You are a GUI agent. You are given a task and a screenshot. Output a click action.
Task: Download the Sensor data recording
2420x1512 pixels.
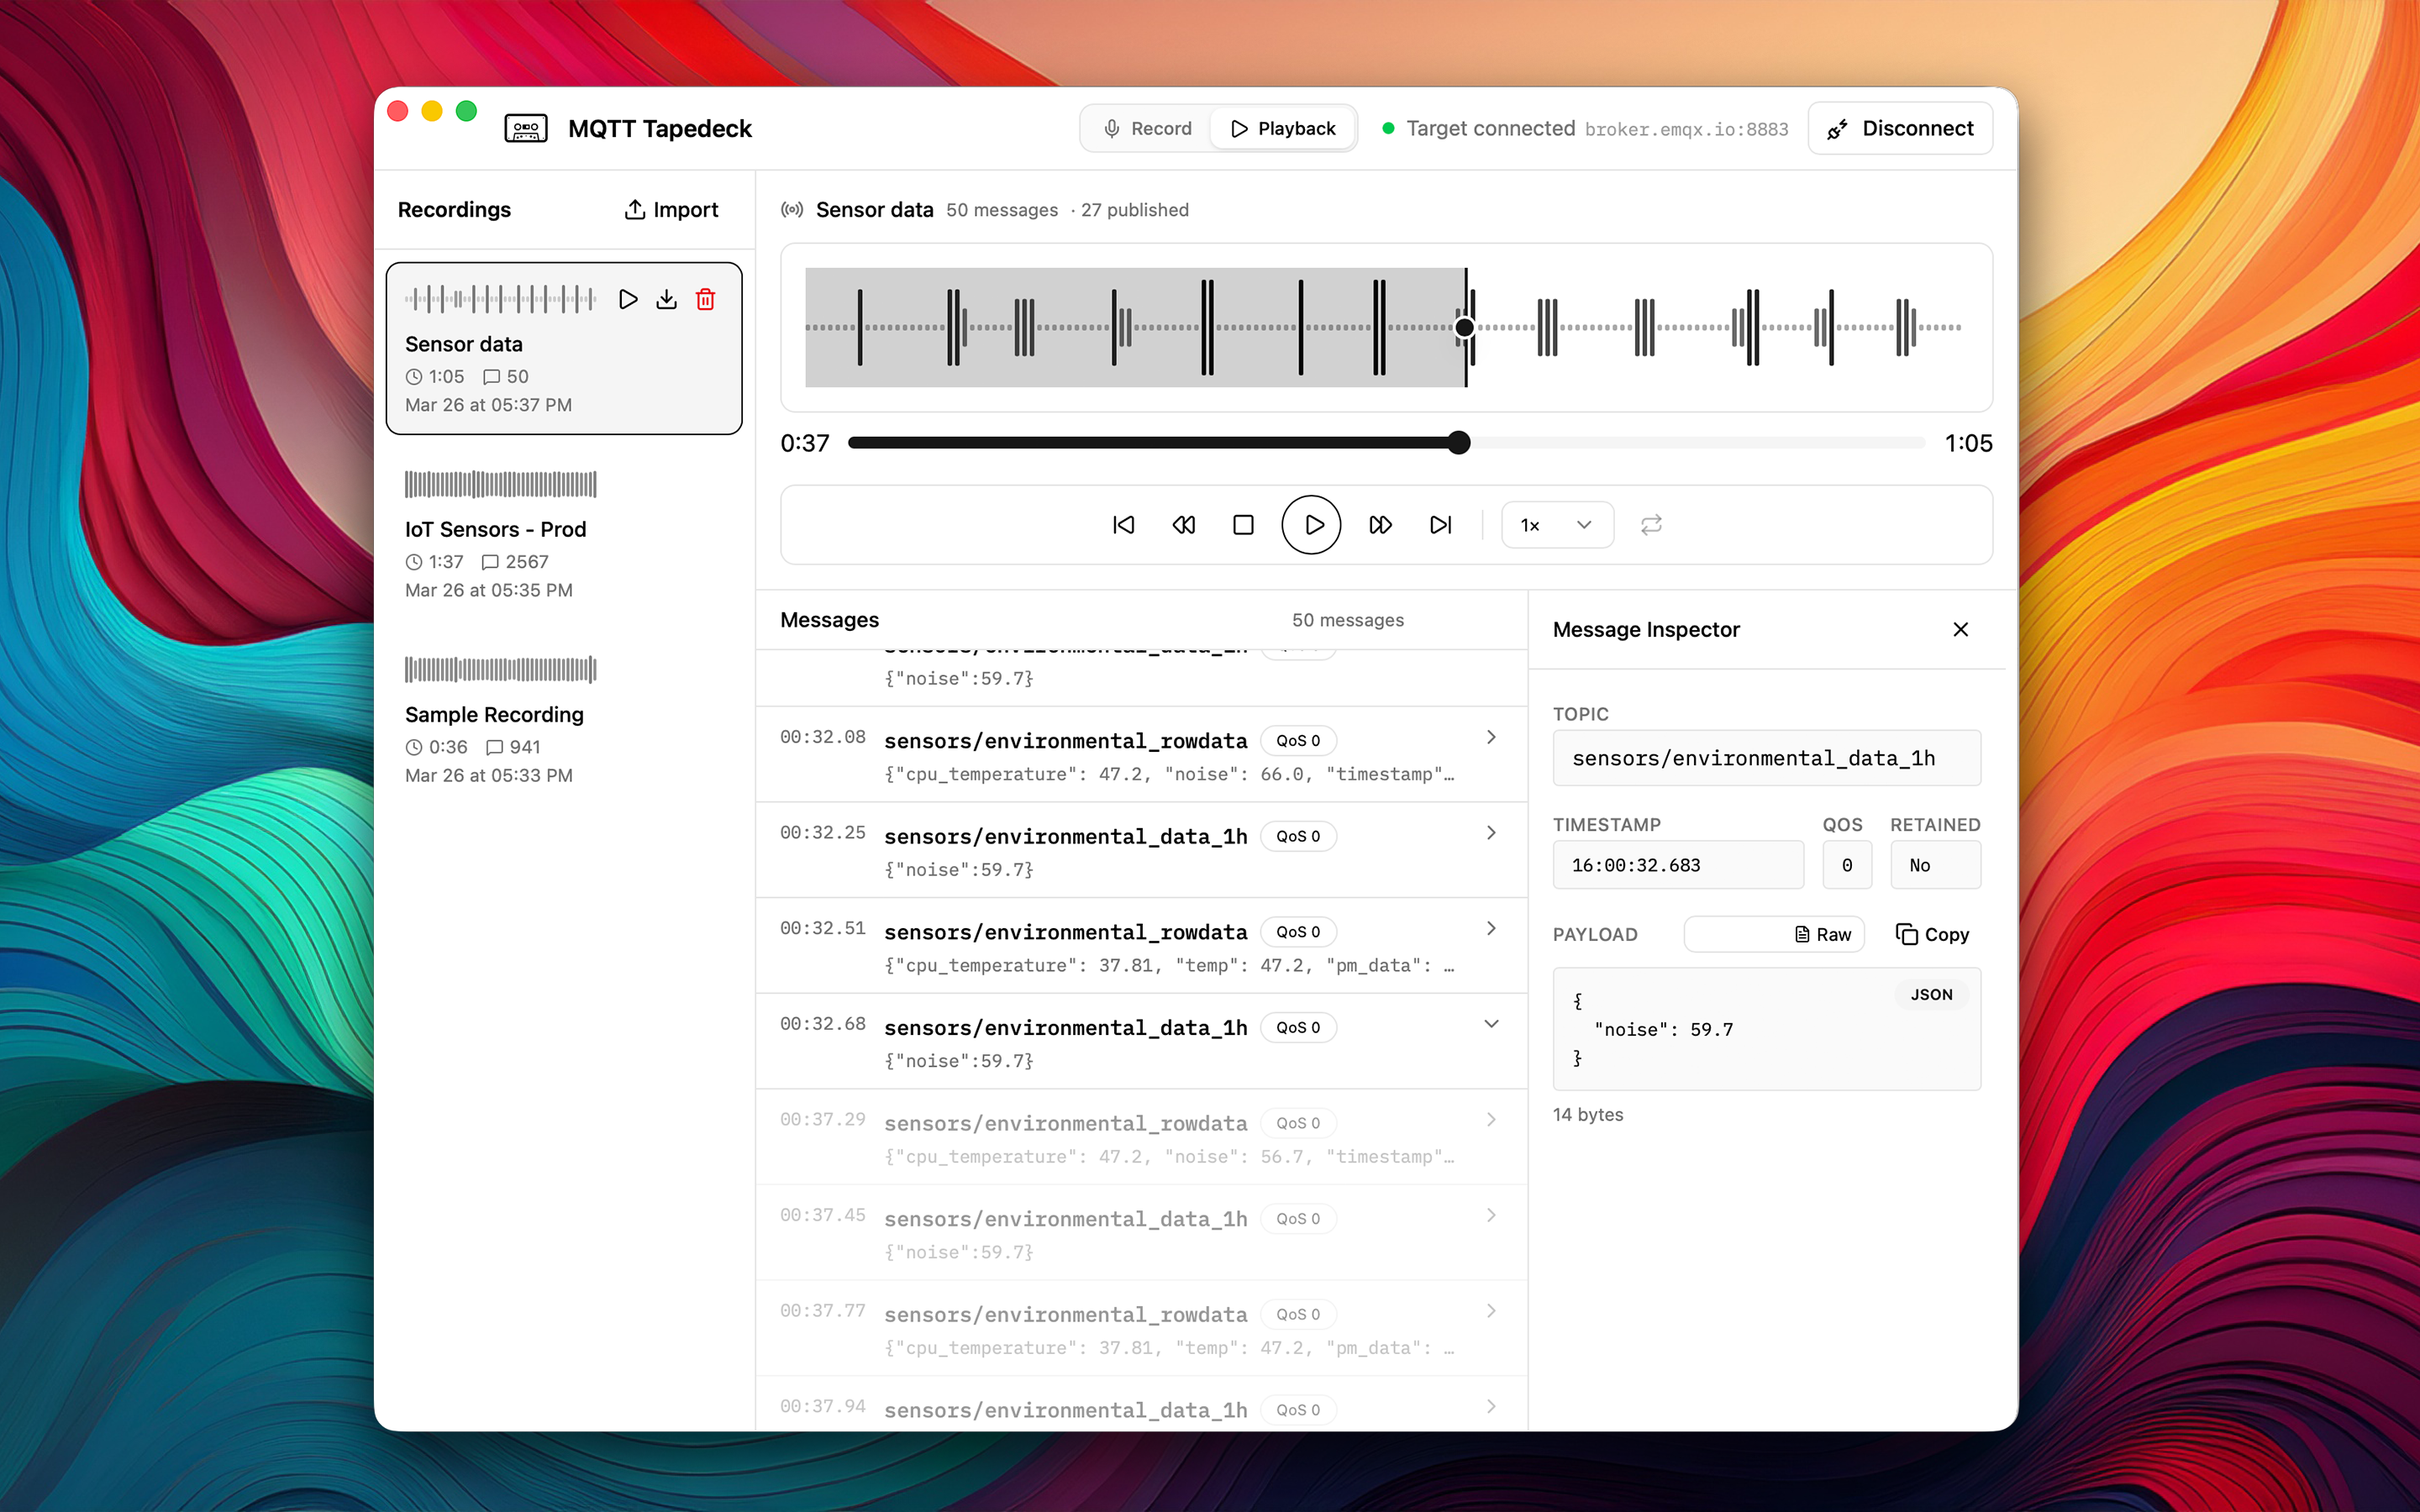click(x=667, y=298)
